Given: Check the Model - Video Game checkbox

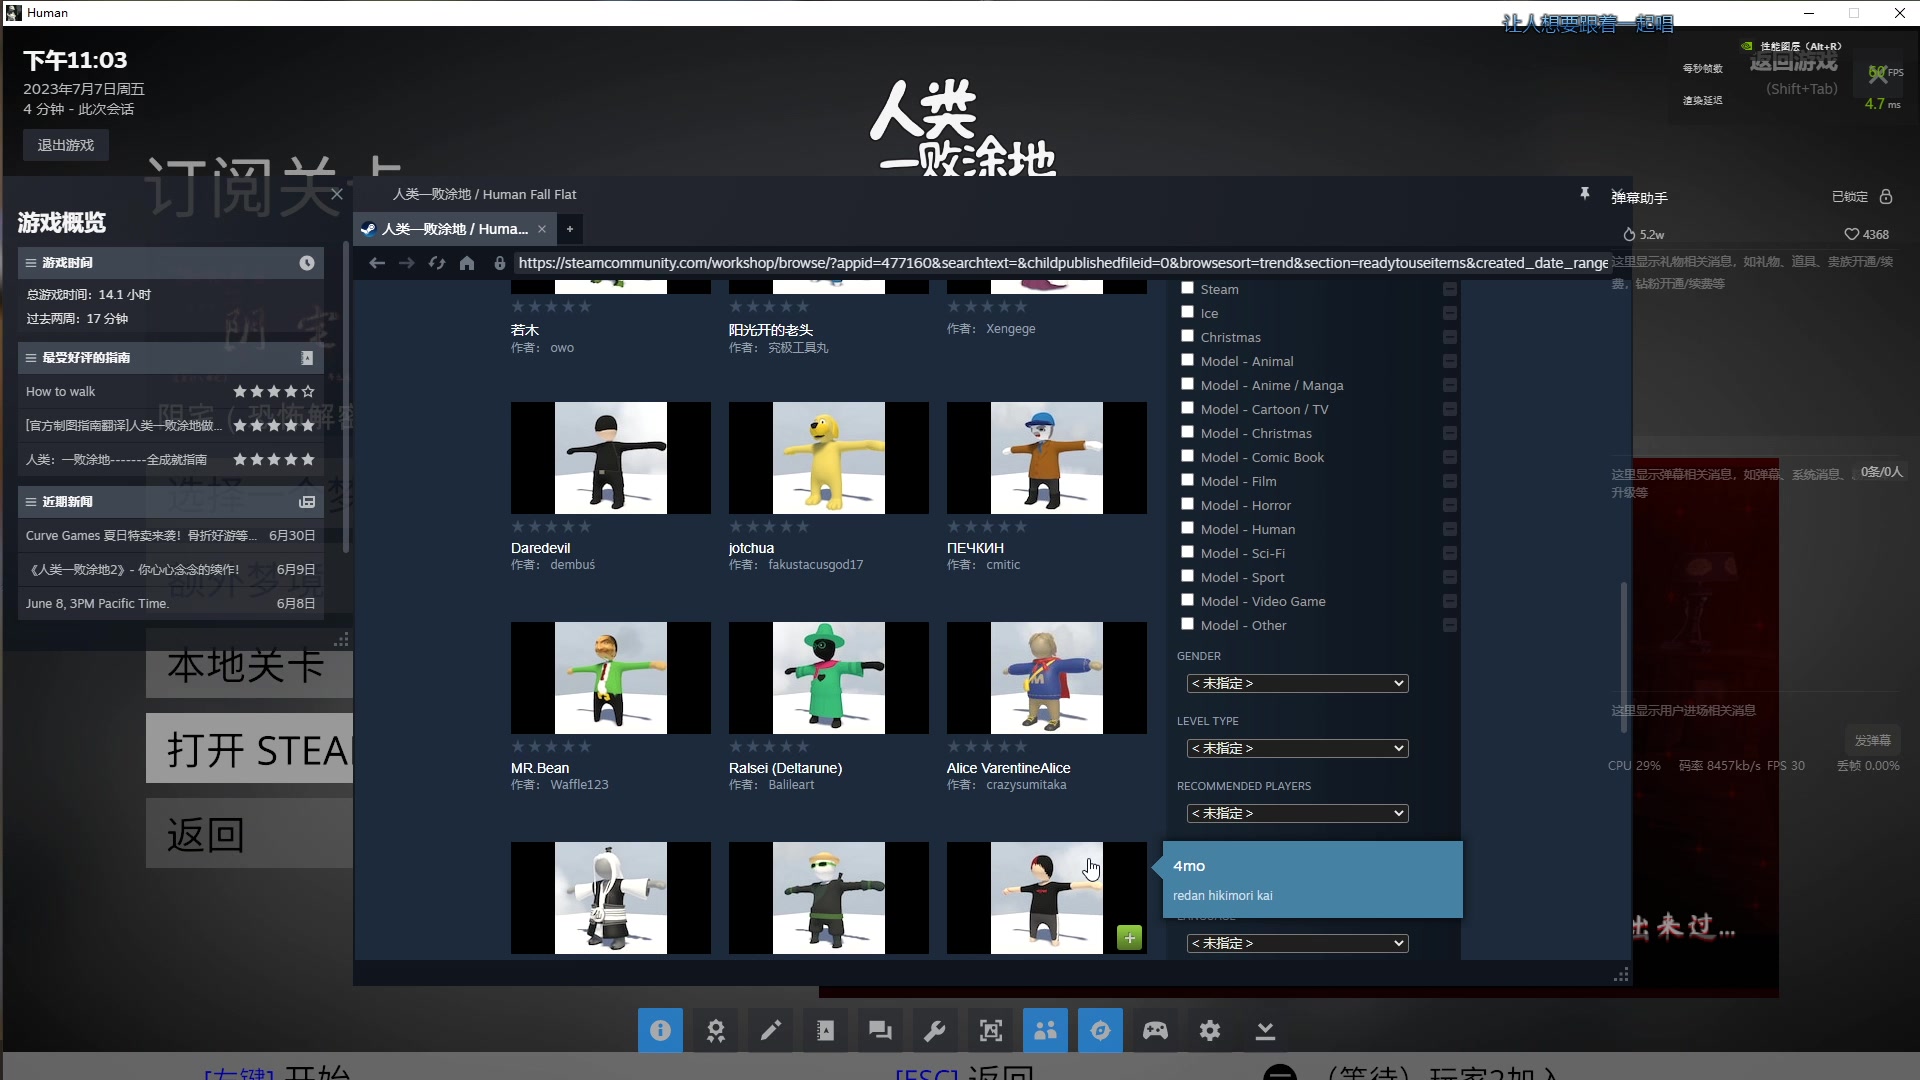Looking at the screenshot, I should coord(1188,600).
